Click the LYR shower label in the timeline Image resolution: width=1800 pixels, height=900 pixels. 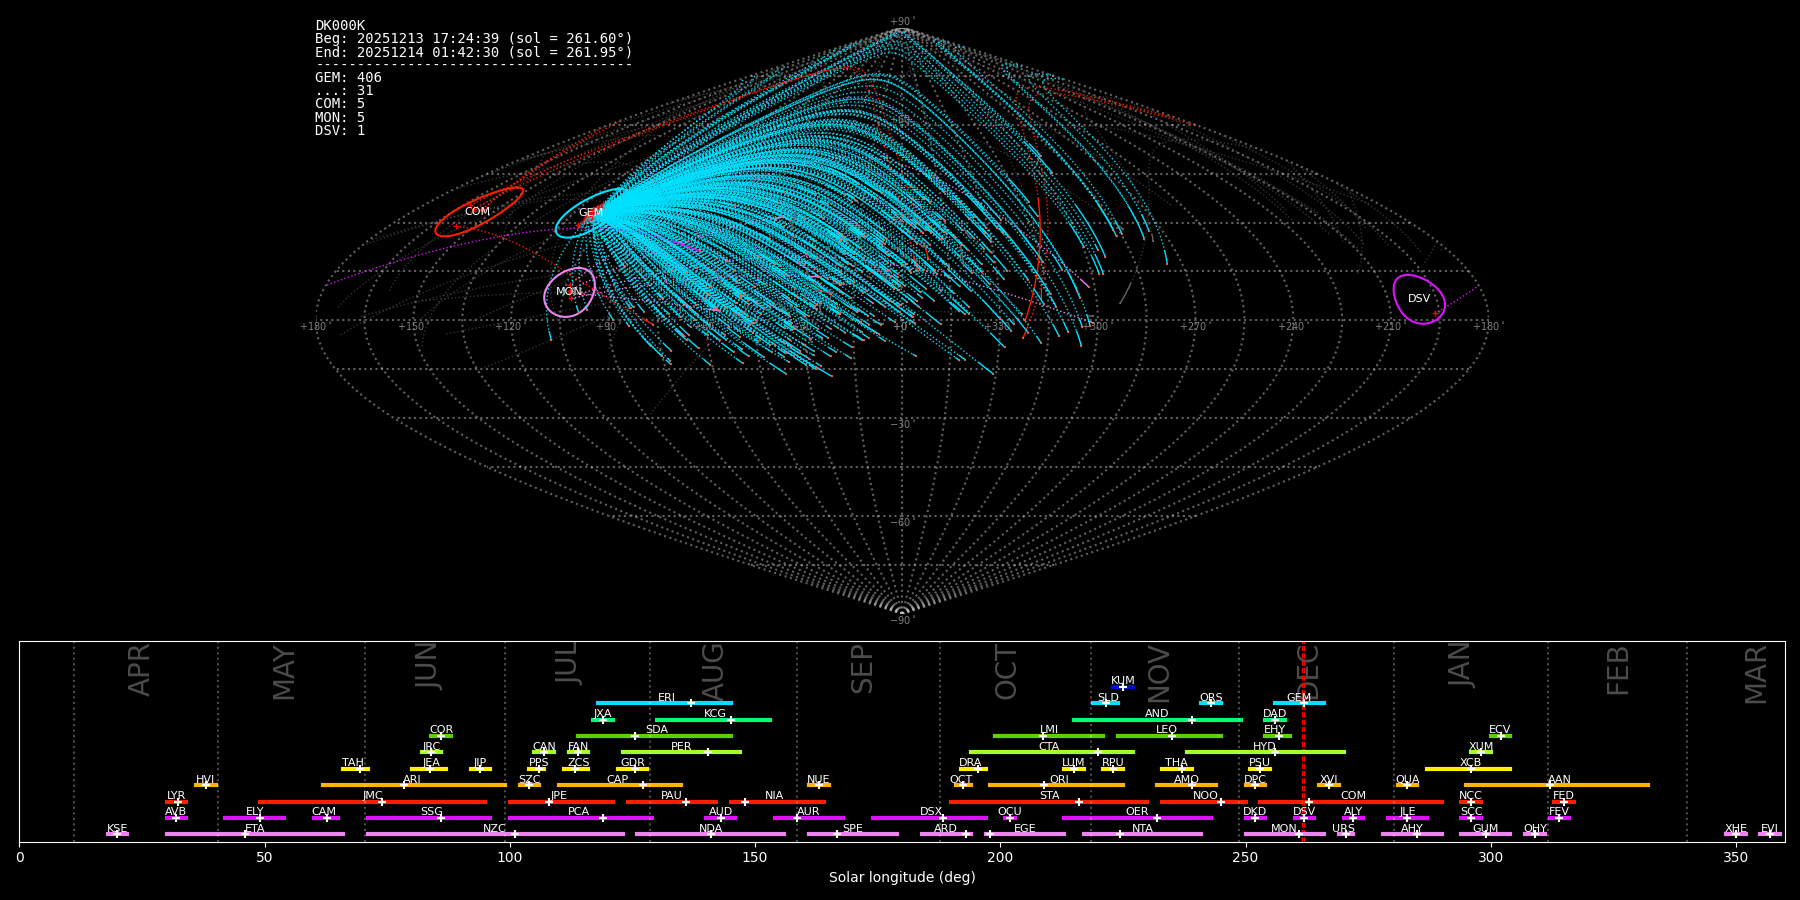pyautogui.click(x=176, y=795)
